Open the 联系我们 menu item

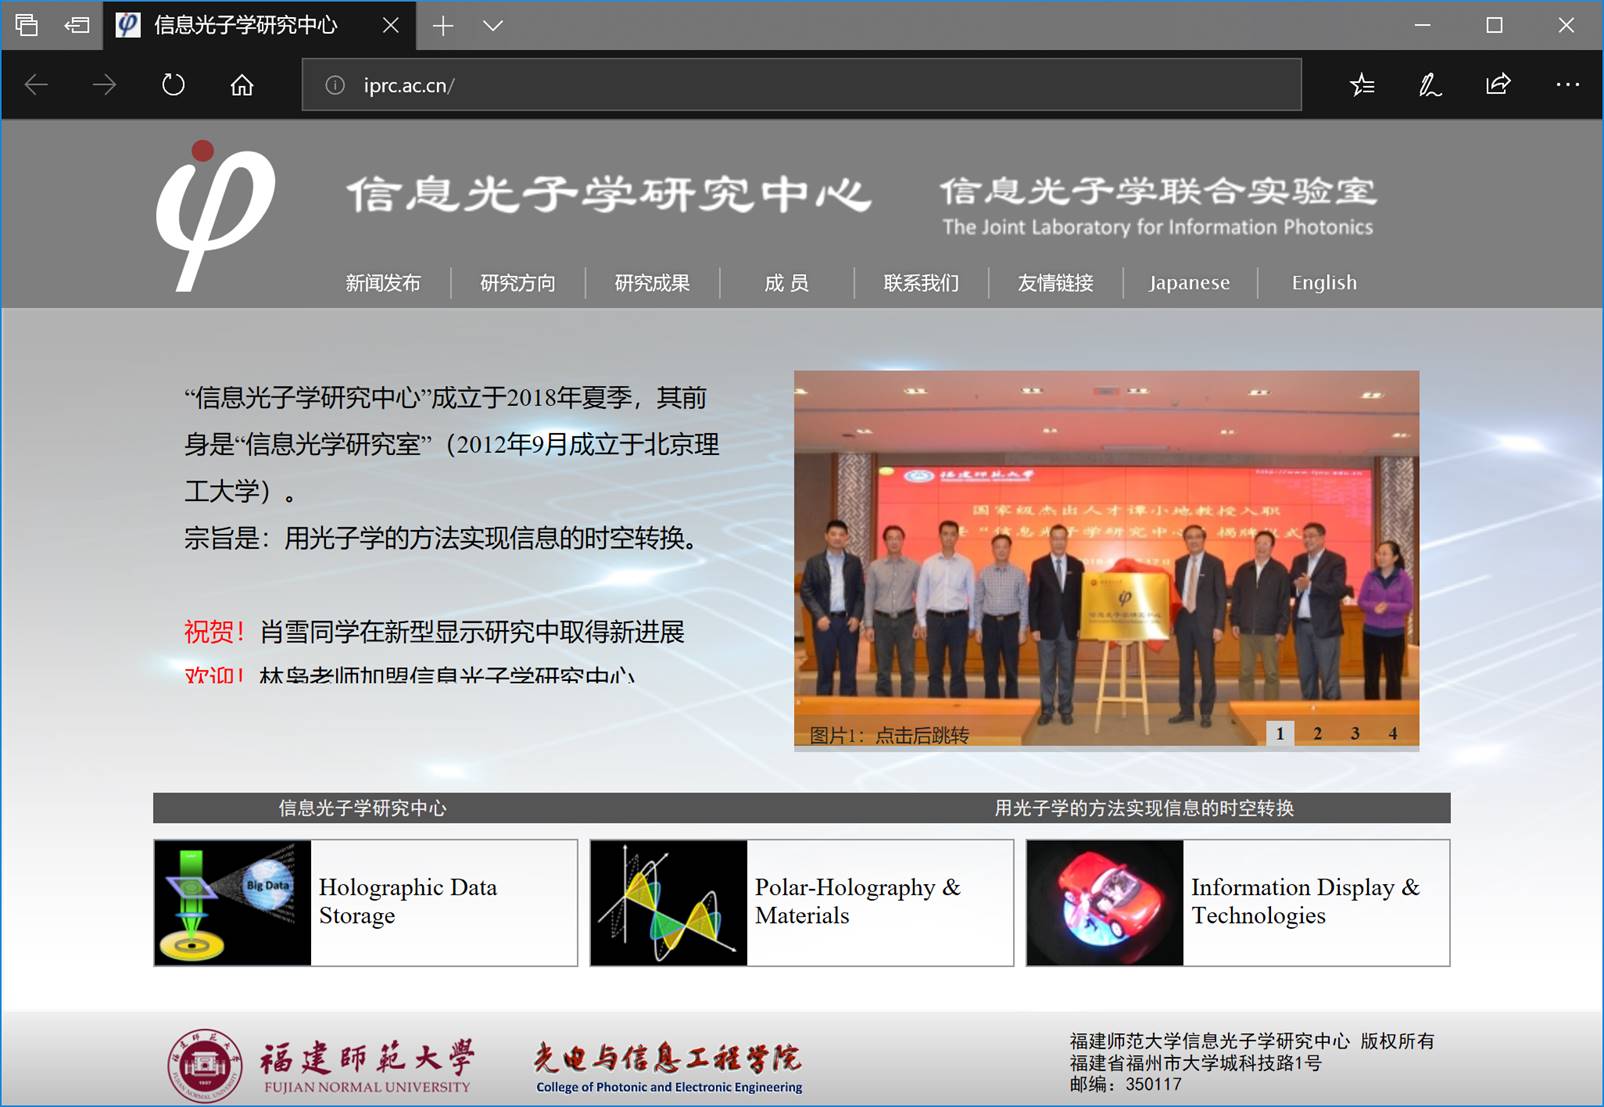[x=921, y=283]
